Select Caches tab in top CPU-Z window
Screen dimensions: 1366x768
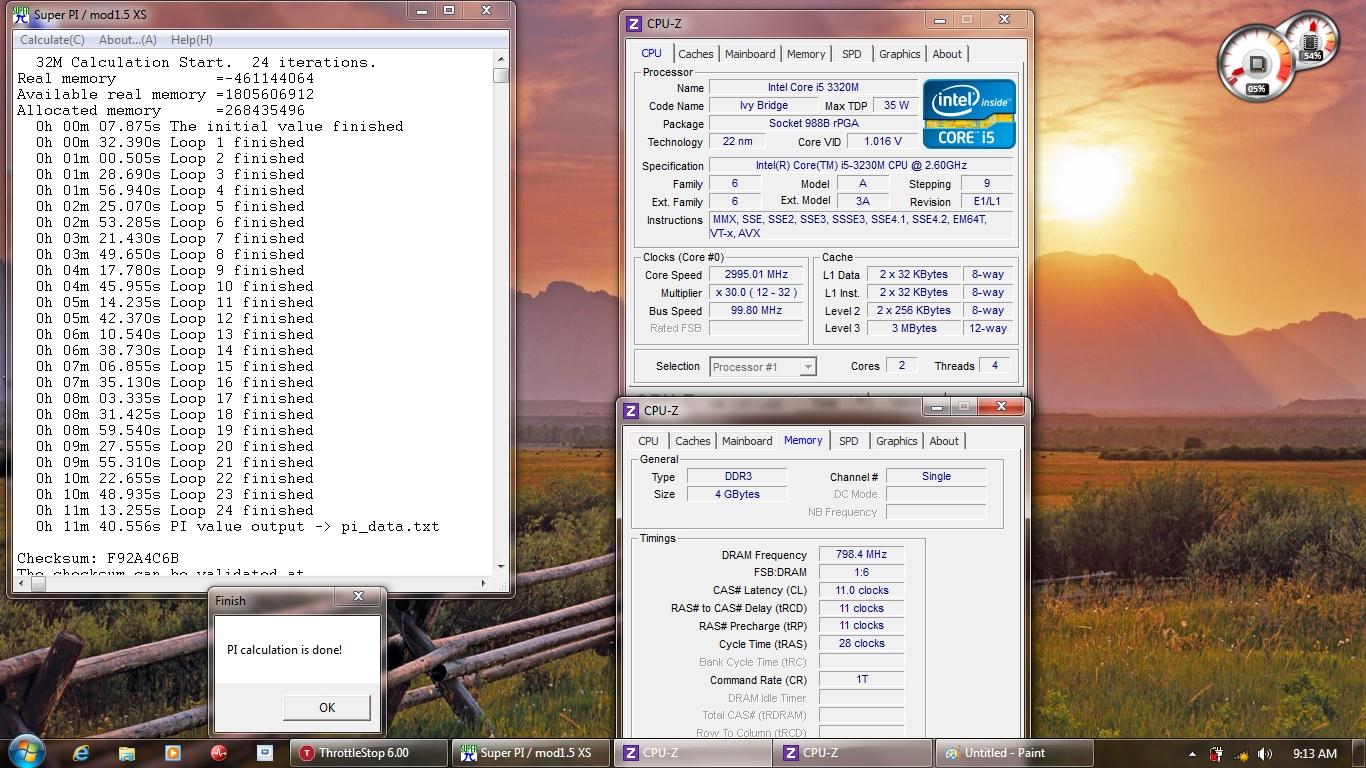coord(696,54)
